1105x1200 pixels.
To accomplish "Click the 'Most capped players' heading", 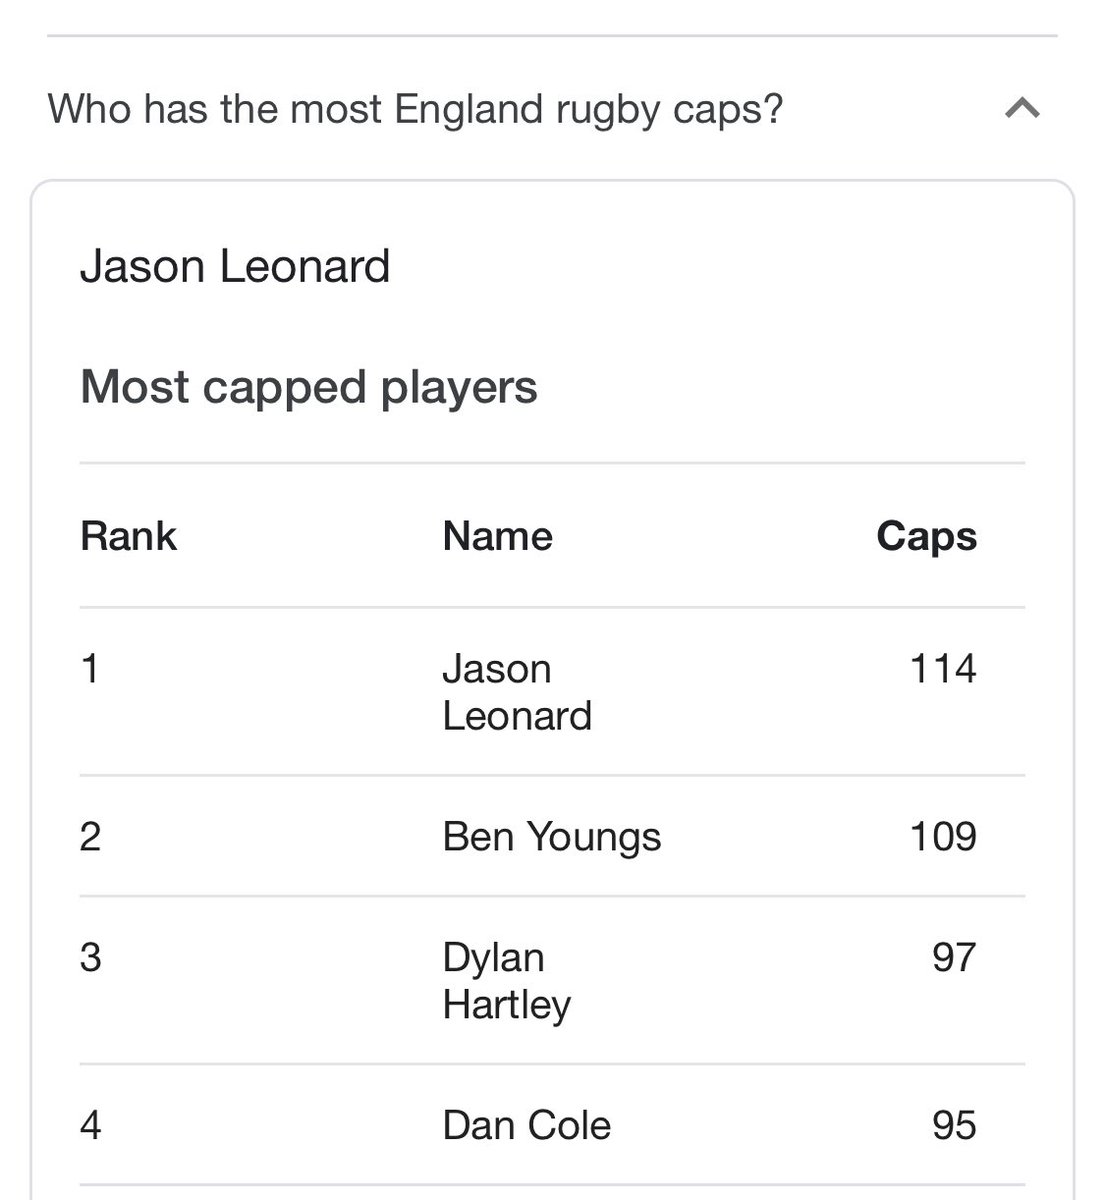I will pos(308,387).
